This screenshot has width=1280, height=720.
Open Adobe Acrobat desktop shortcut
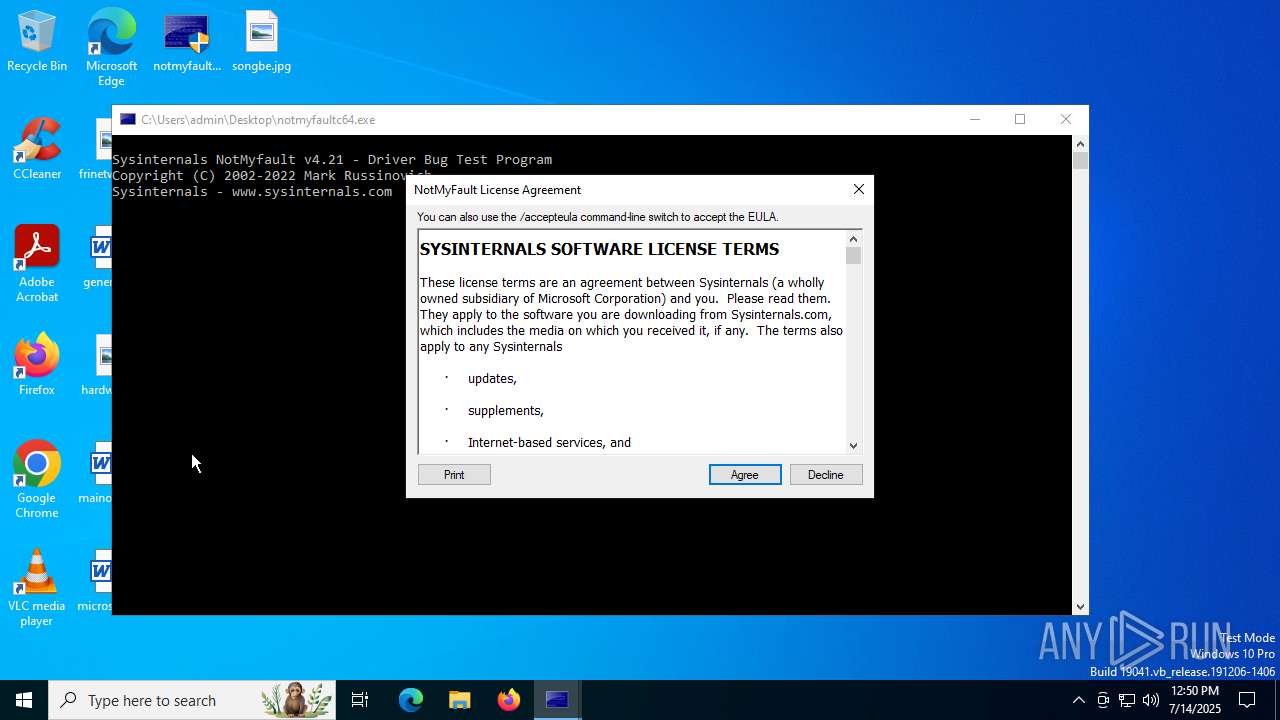point(37,265)
